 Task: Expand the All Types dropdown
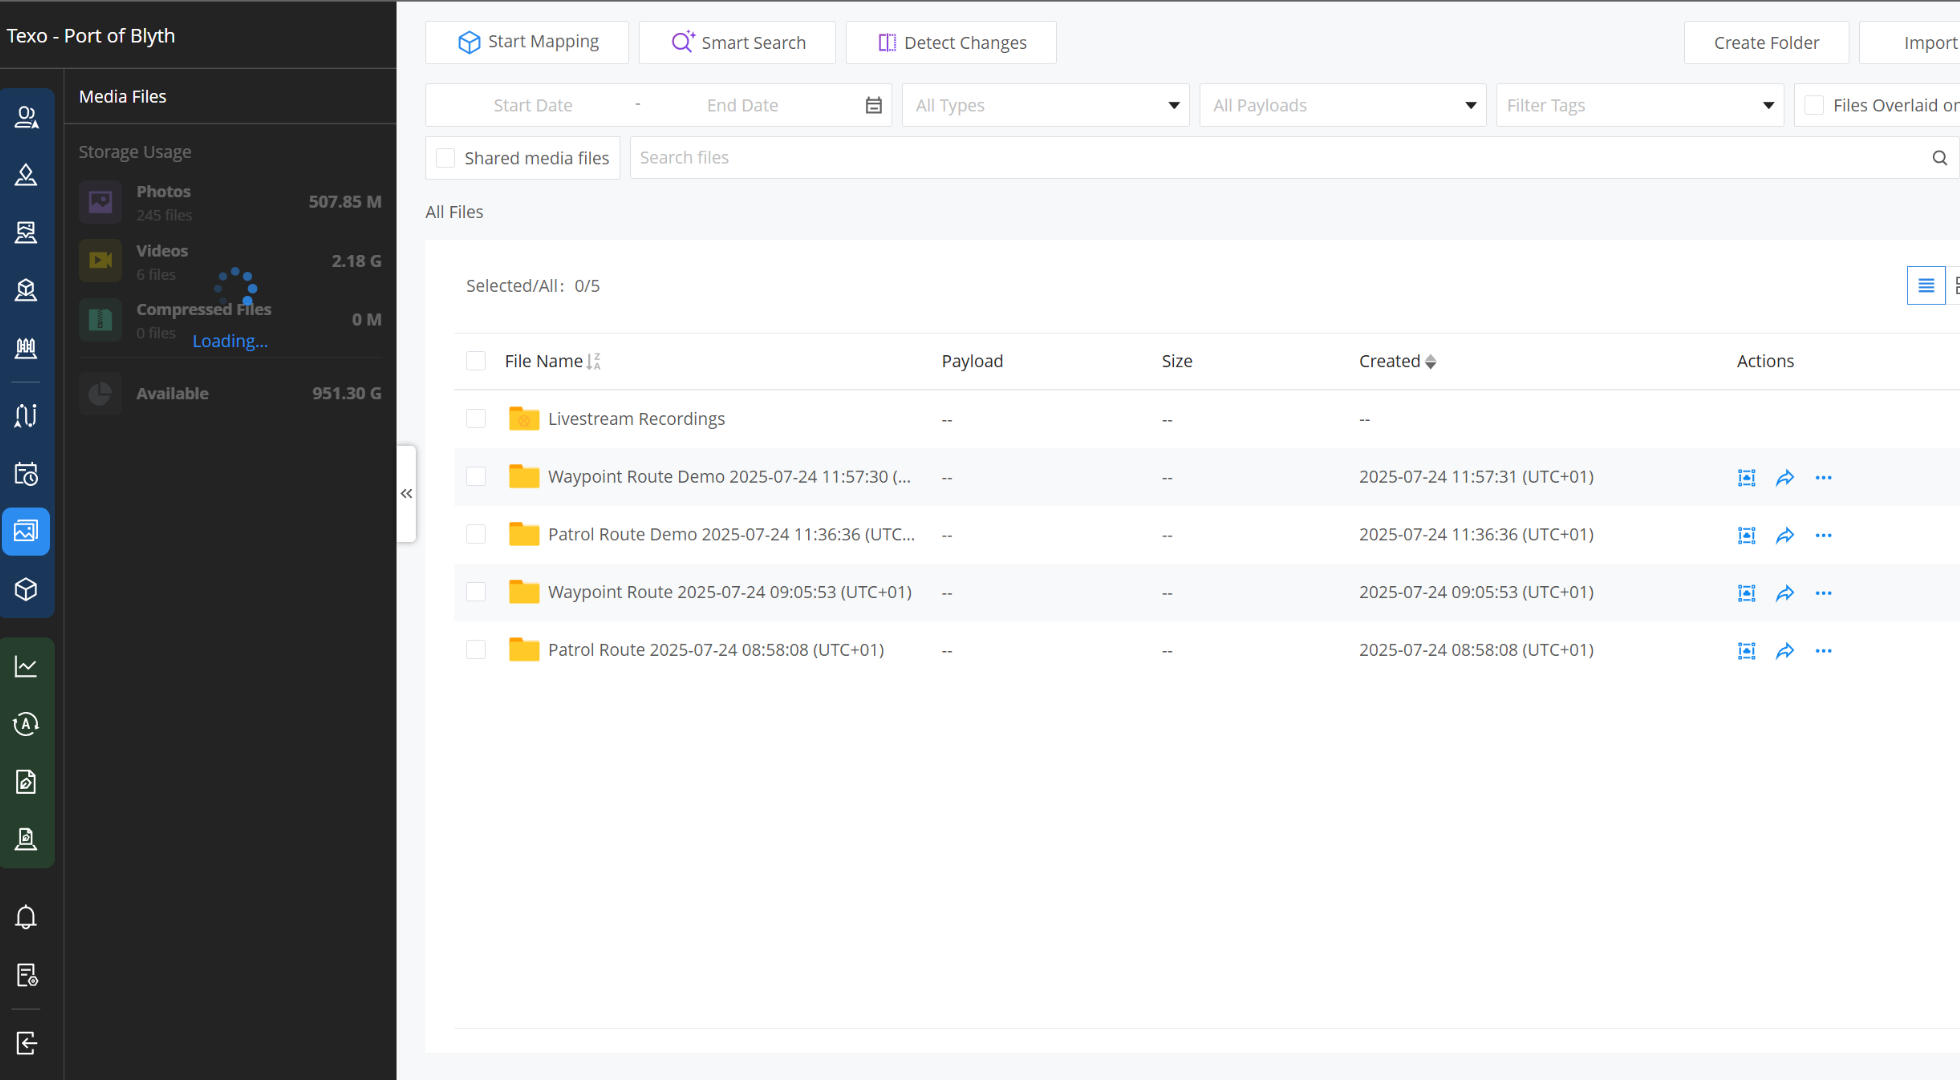[1045, 105]
